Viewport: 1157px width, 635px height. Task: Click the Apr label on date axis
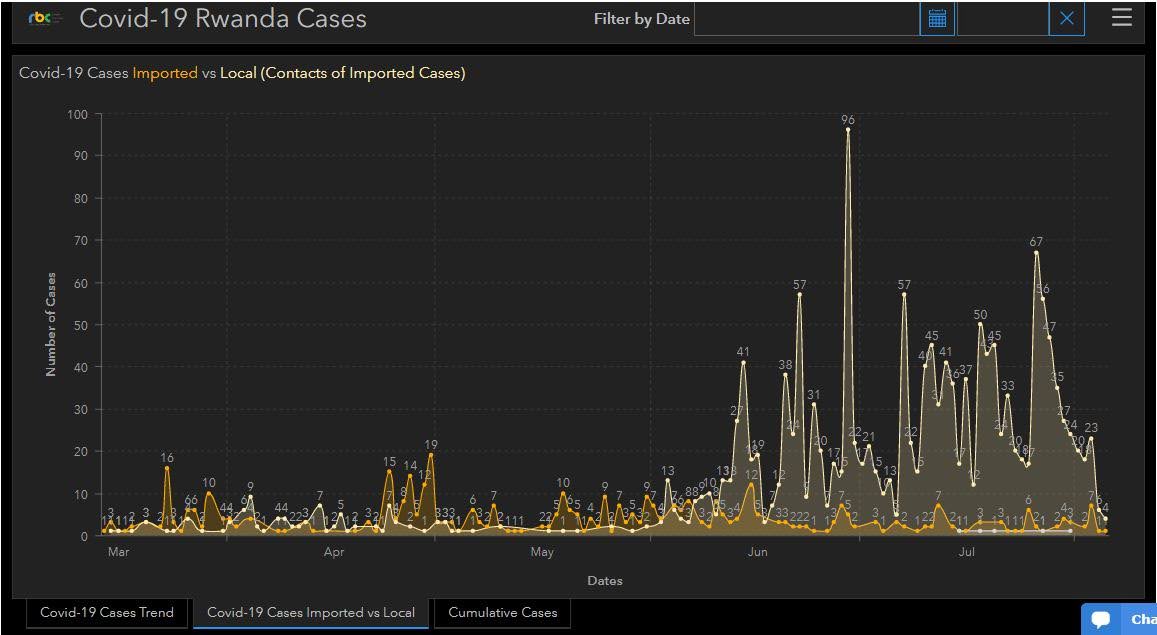click(334, 552)
